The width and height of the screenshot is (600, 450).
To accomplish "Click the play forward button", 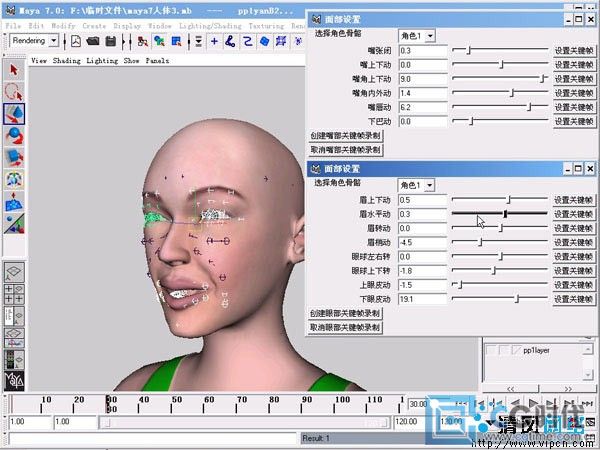I will (x=533, y=403).
